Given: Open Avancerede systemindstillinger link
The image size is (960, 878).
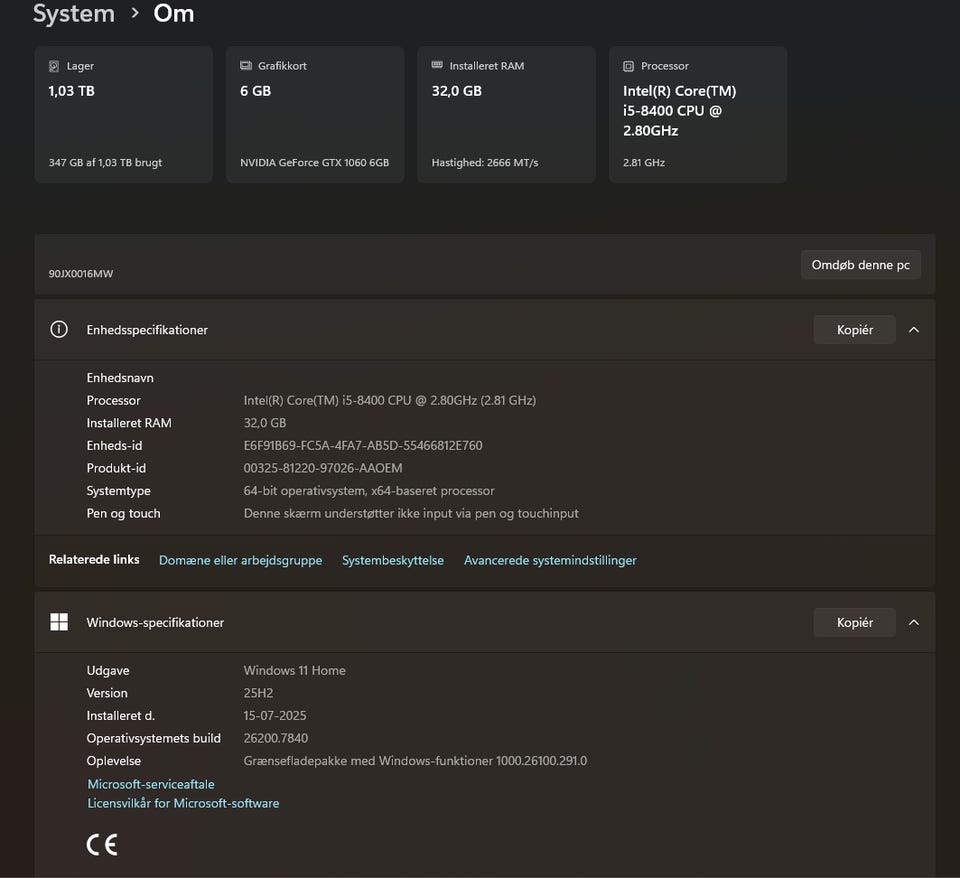Looking at the screenshot, I should pyautogui.click(x=550, y=560).
